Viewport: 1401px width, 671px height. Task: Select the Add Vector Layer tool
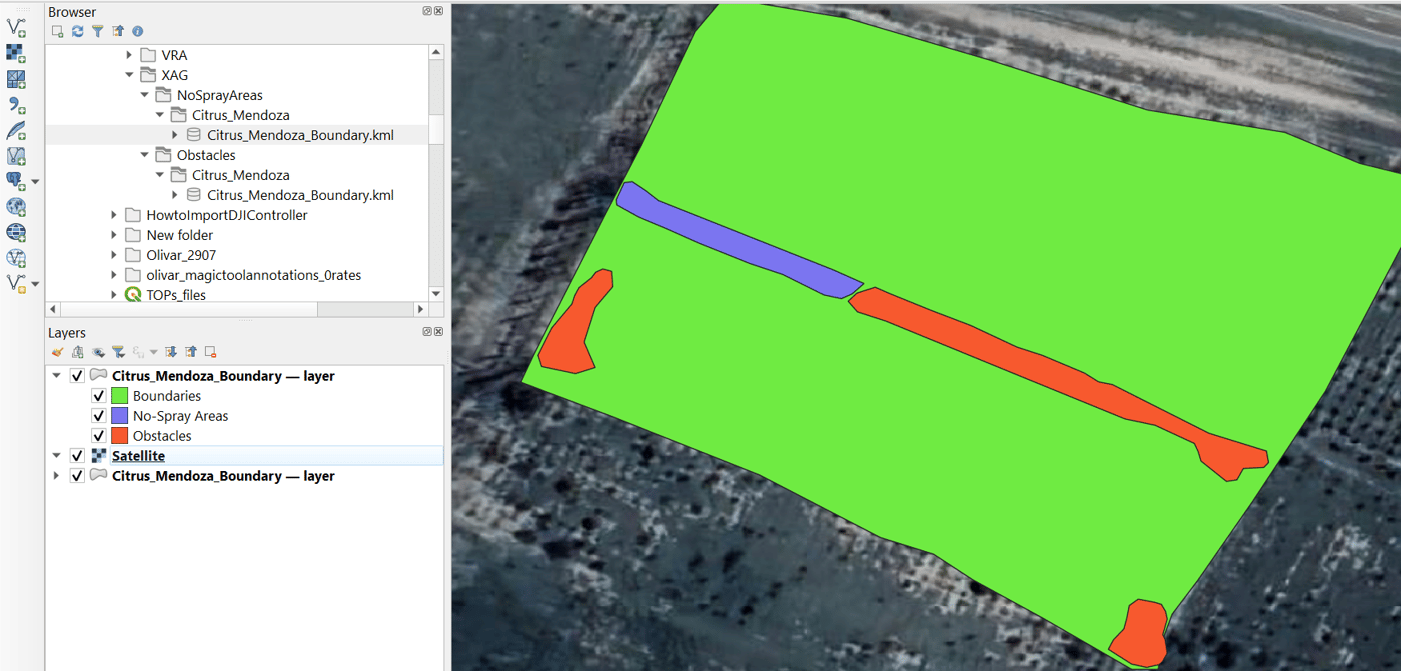pos(16,27)
